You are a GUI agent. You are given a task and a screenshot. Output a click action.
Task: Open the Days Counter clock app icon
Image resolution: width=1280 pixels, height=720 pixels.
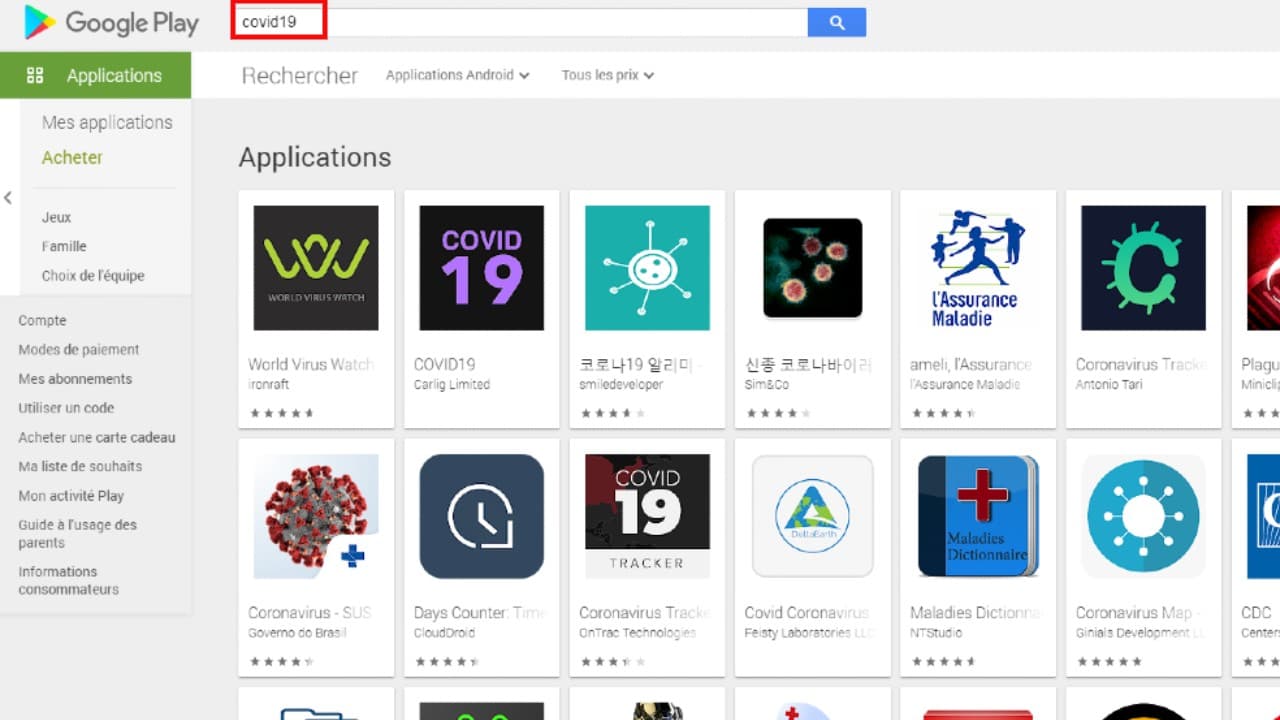tap(481, 516)
